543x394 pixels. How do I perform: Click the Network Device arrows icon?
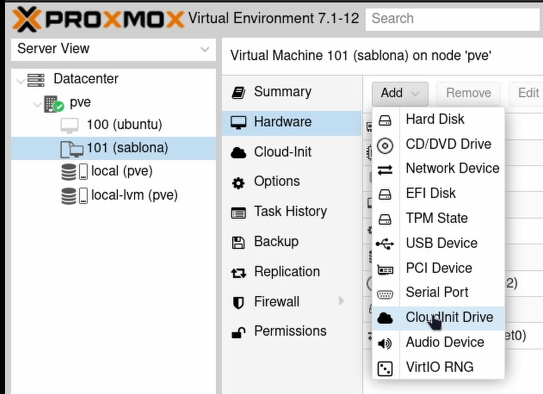click(x=385, y=170)
